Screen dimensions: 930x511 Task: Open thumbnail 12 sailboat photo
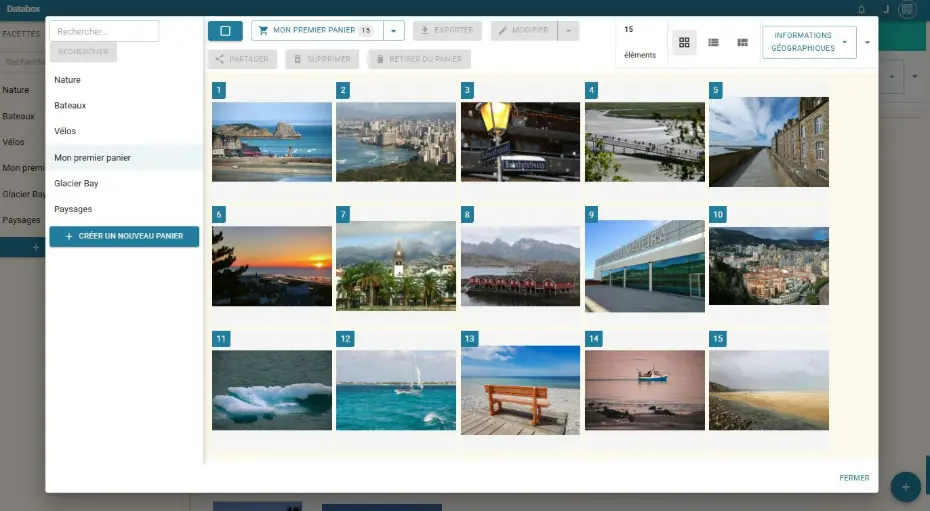(x=396, y=390)
